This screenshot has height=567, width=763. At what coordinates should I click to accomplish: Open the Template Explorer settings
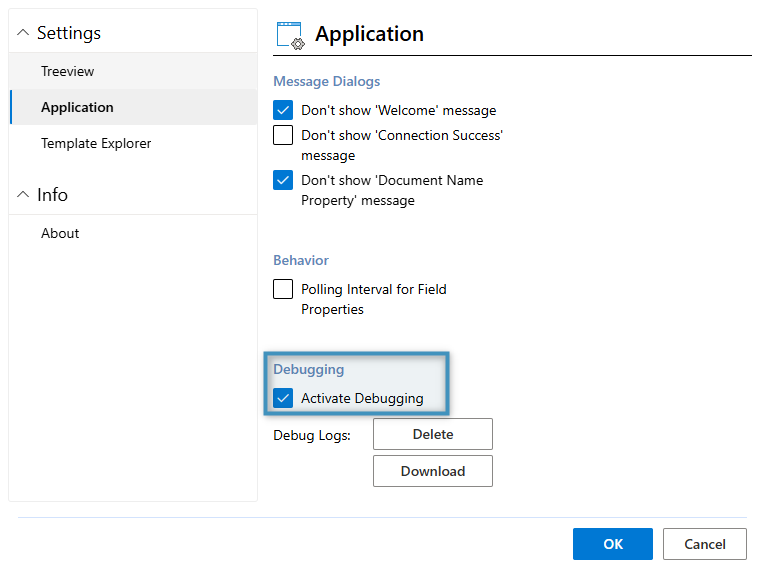(x=96, y=143)
